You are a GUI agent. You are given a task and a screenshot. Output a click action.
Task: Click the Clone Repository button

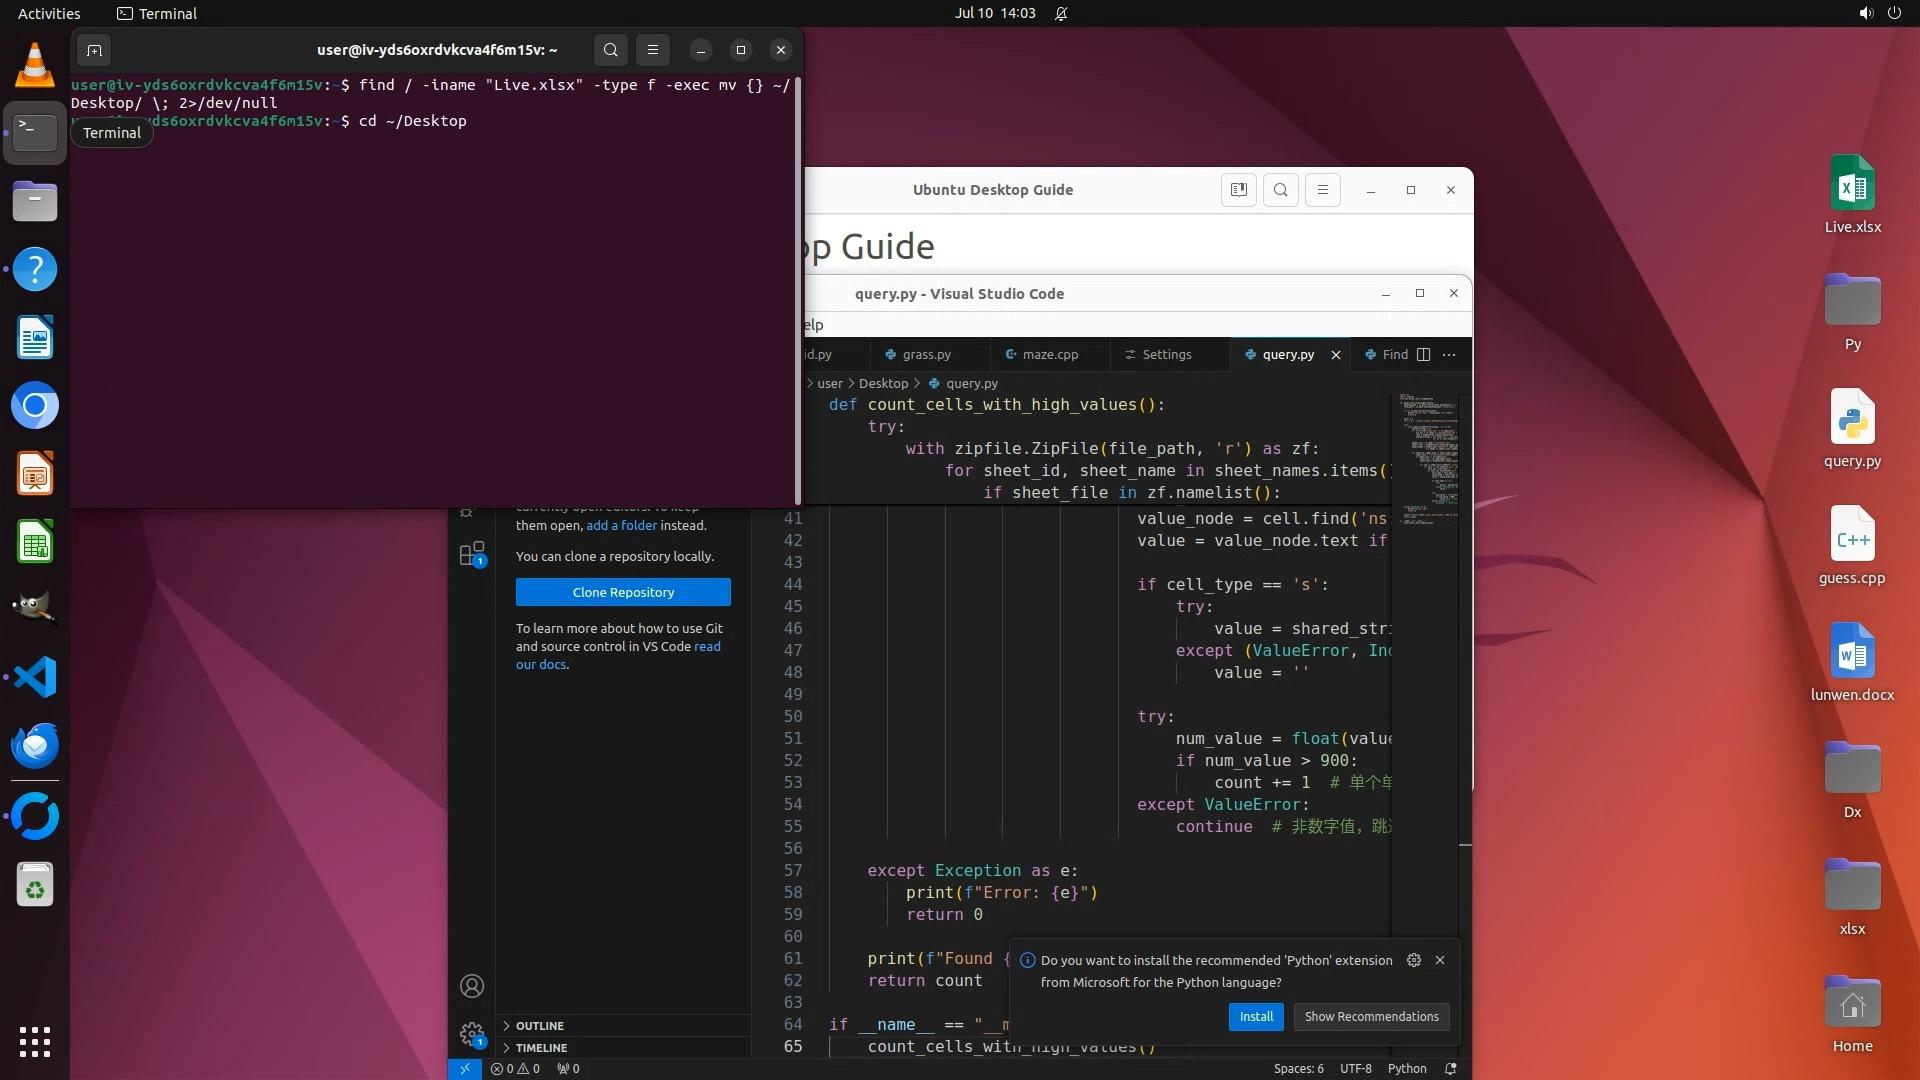point(623,592)
